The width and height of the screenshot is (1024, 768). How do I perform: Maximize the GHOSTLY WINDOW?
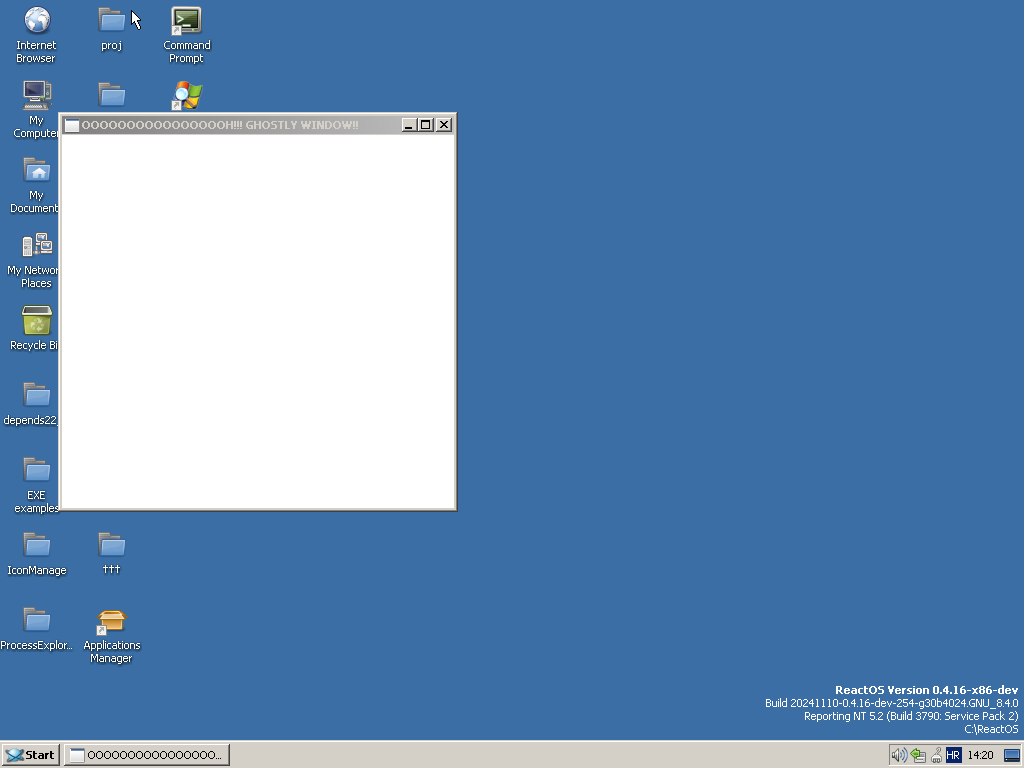426,125
